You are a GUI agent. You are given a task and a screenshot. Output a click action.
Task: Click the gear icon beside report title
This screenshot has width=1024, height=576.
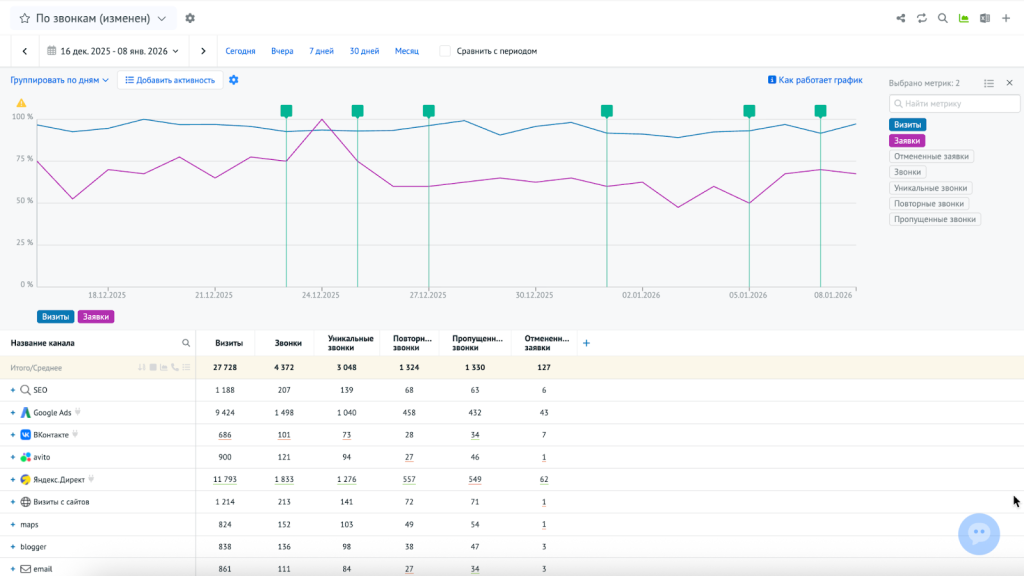(190, 18)
